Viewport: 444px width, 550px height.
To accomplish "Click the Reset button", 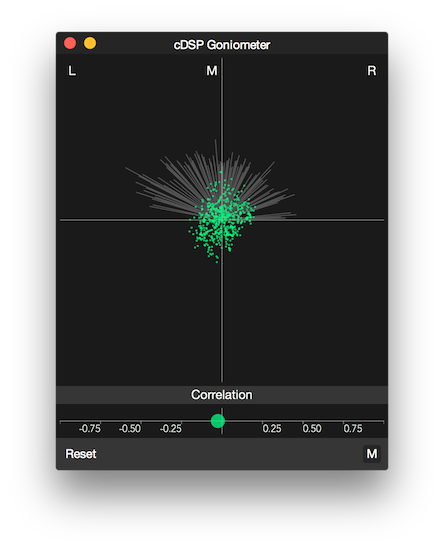I will 81,454.
